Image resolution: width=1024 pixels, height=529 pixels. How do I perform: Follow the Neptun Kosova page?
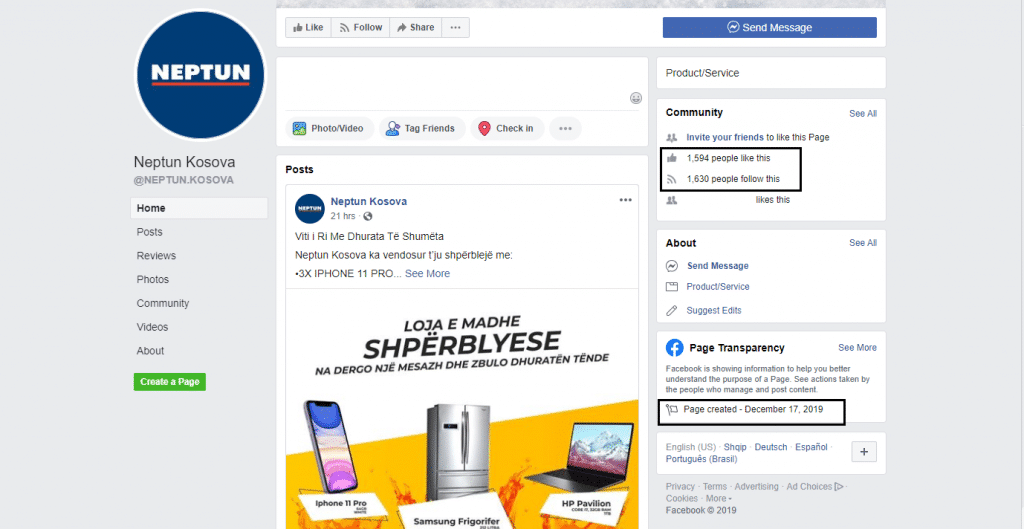(x=360, y=27)
